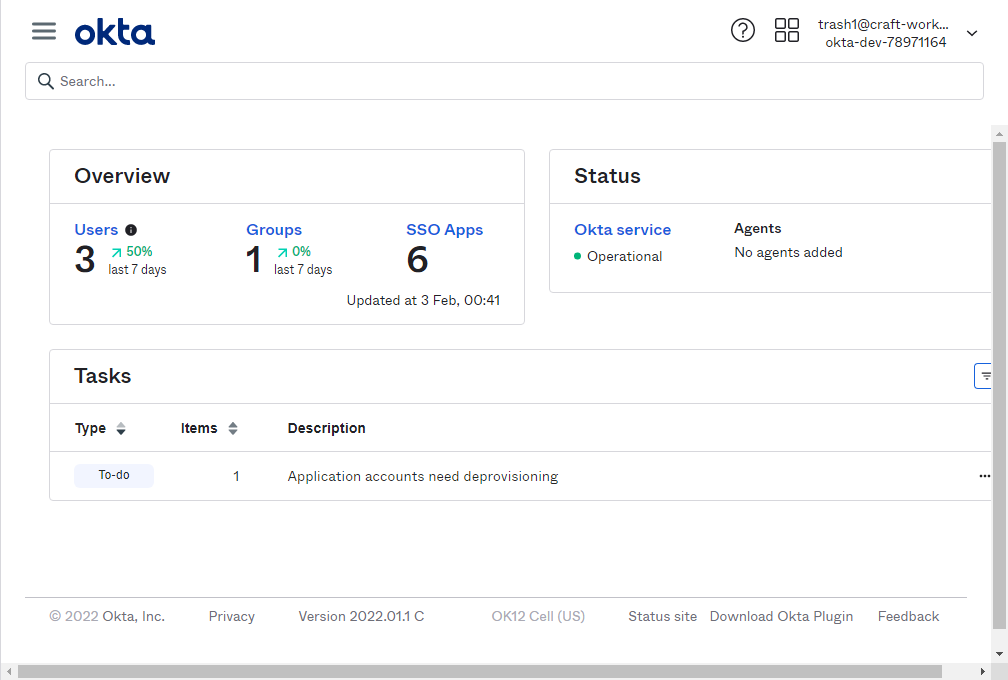1008x680 pixels.
Task: Click the Operational status text
Action: coord(624,256)
